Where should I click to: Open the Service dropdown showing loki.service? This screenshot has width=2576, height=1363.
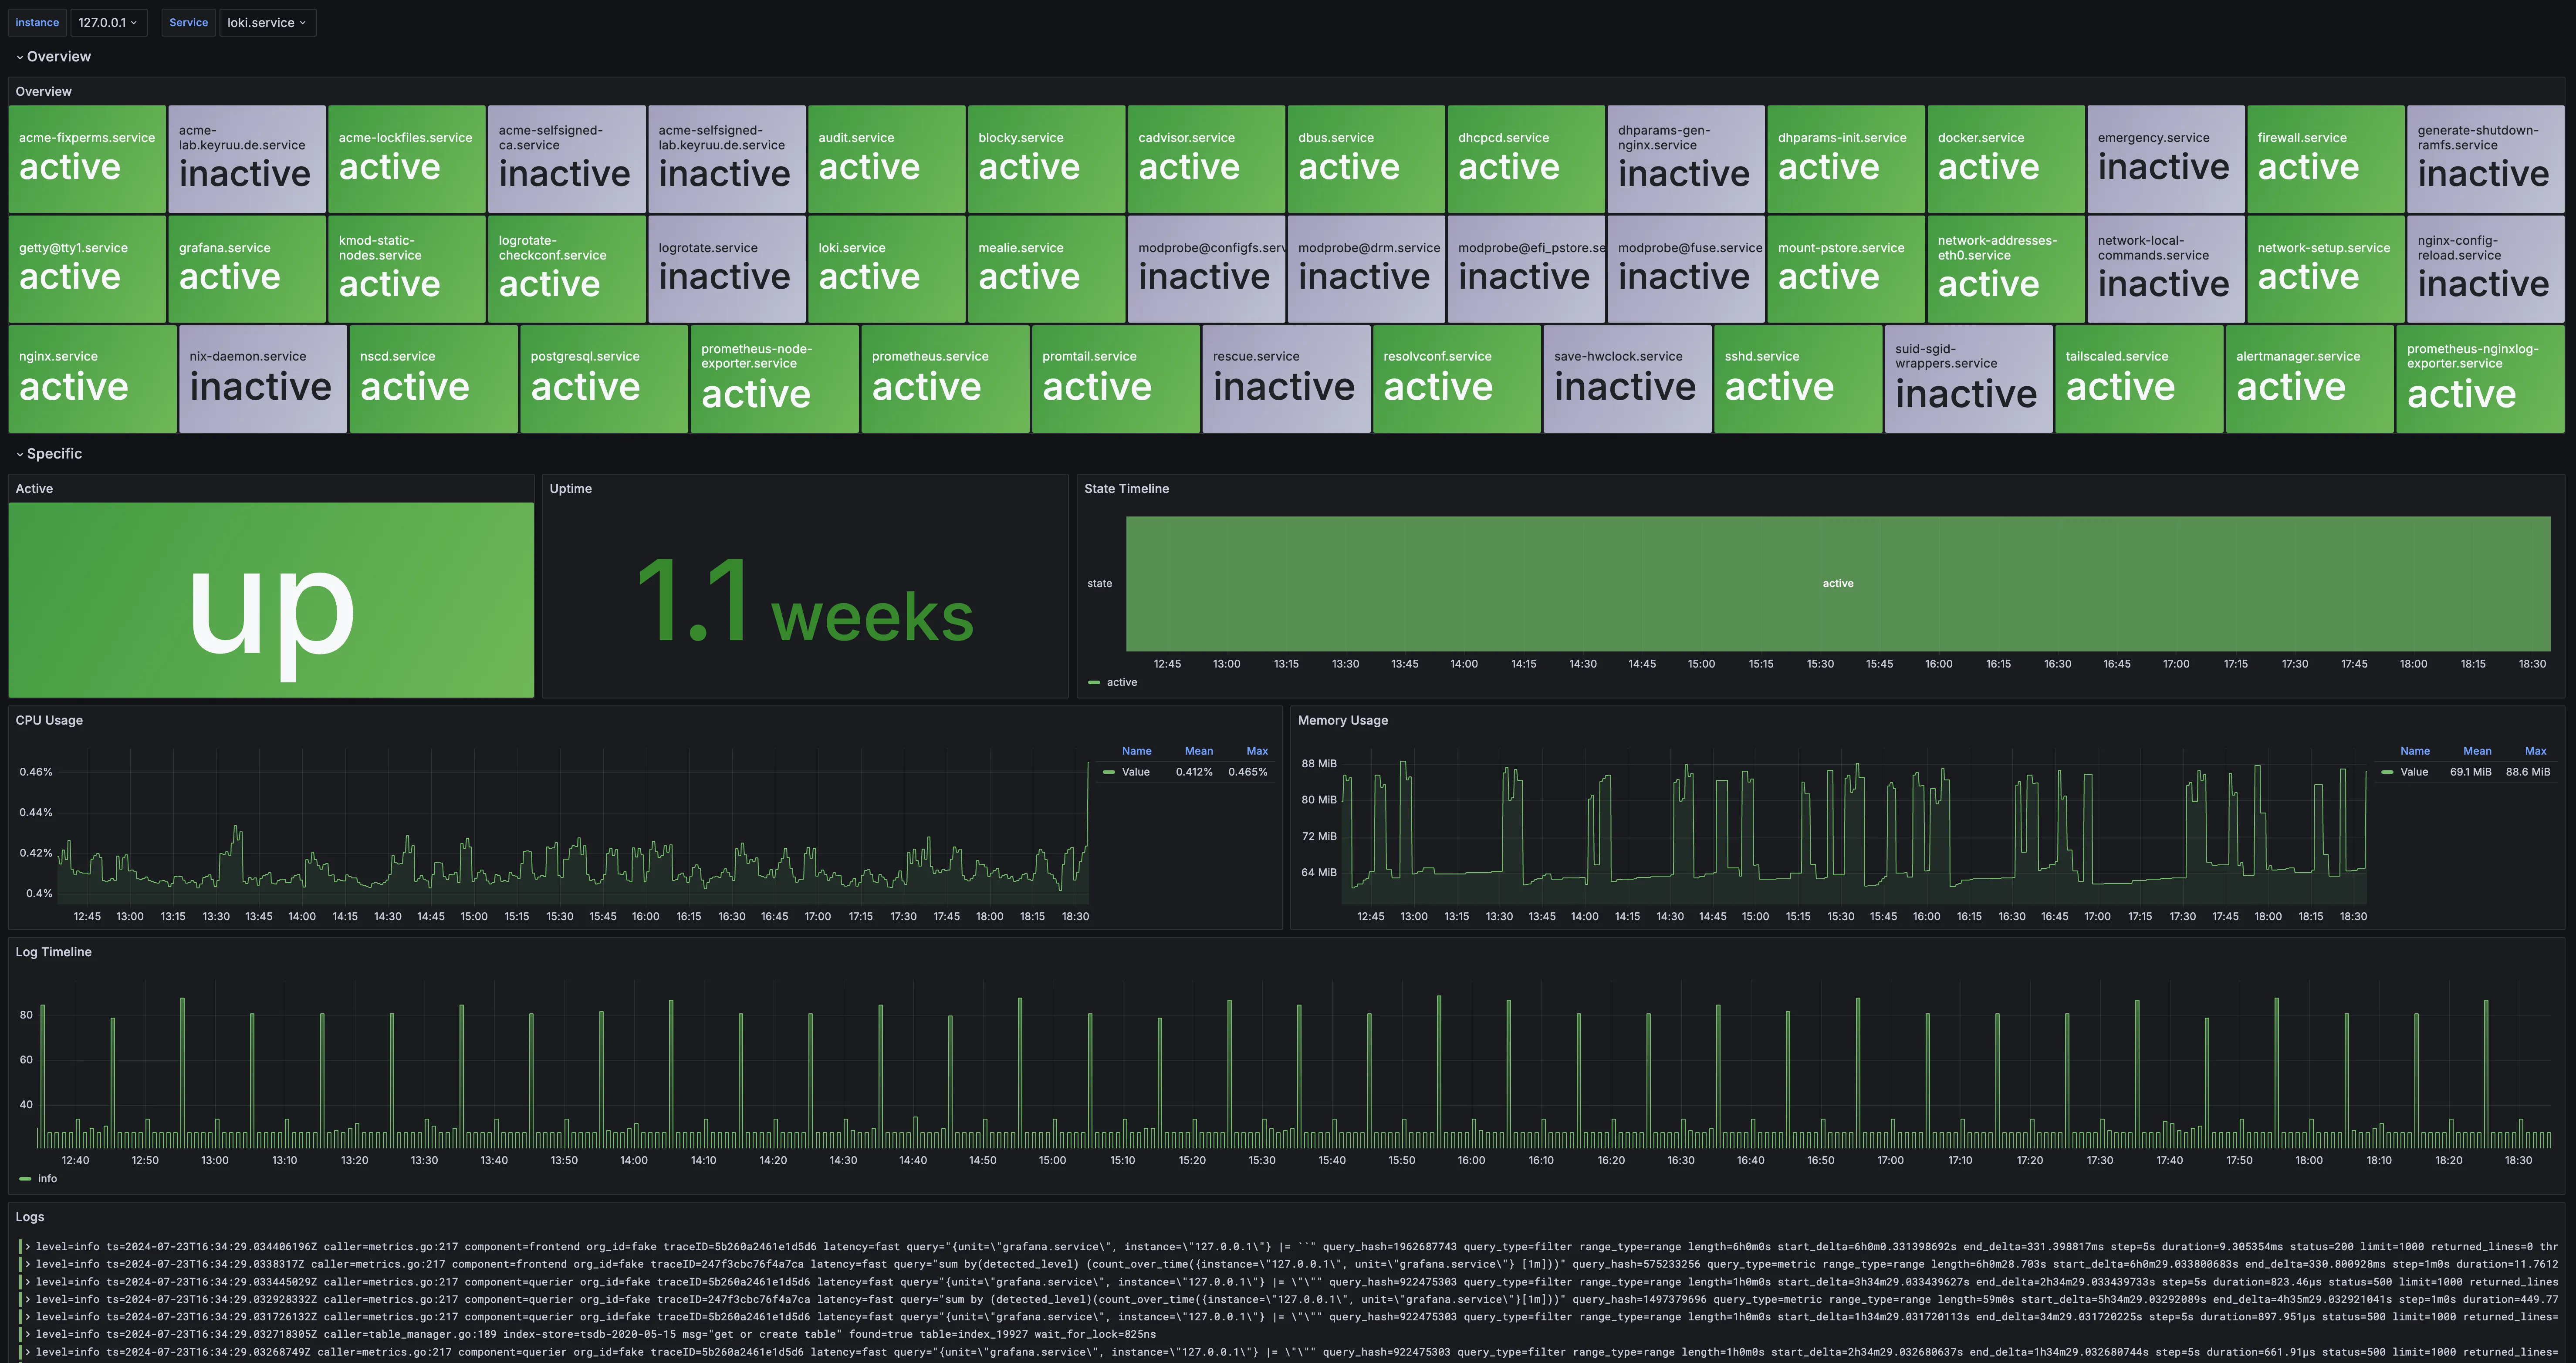267,22
